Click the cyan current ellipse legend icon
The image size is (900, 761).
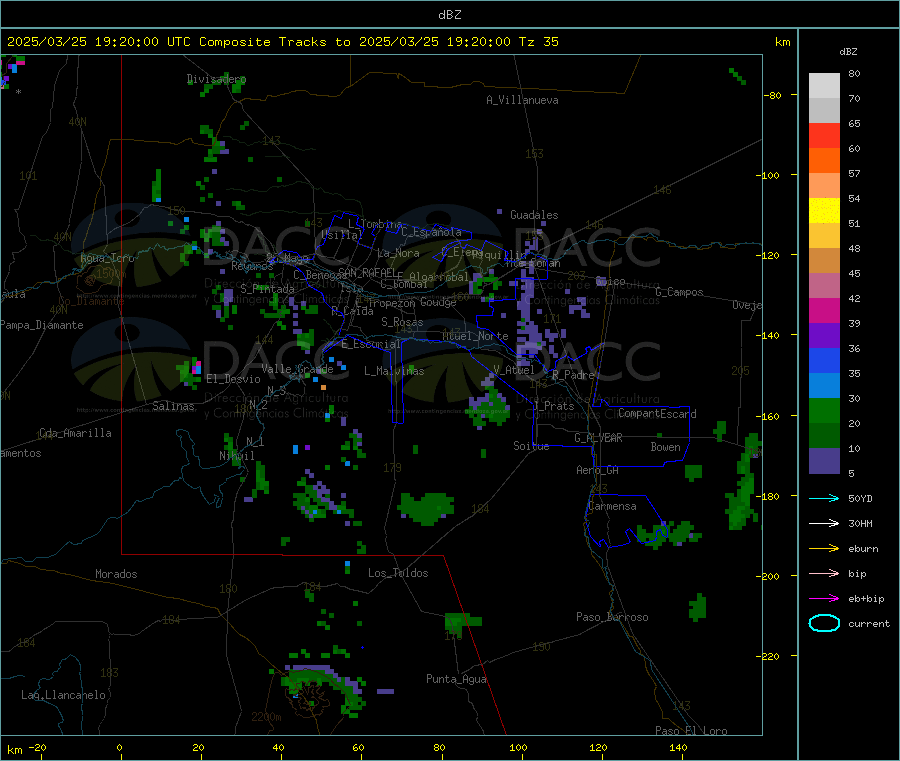(824, 623)
